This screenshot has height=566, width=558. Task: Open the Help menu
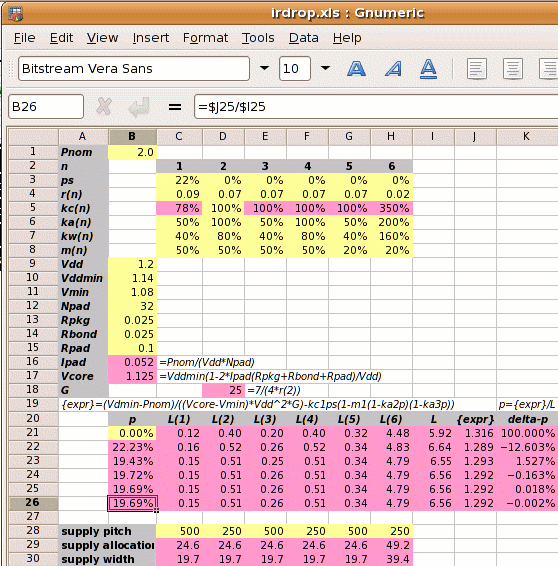pos(347,38)
